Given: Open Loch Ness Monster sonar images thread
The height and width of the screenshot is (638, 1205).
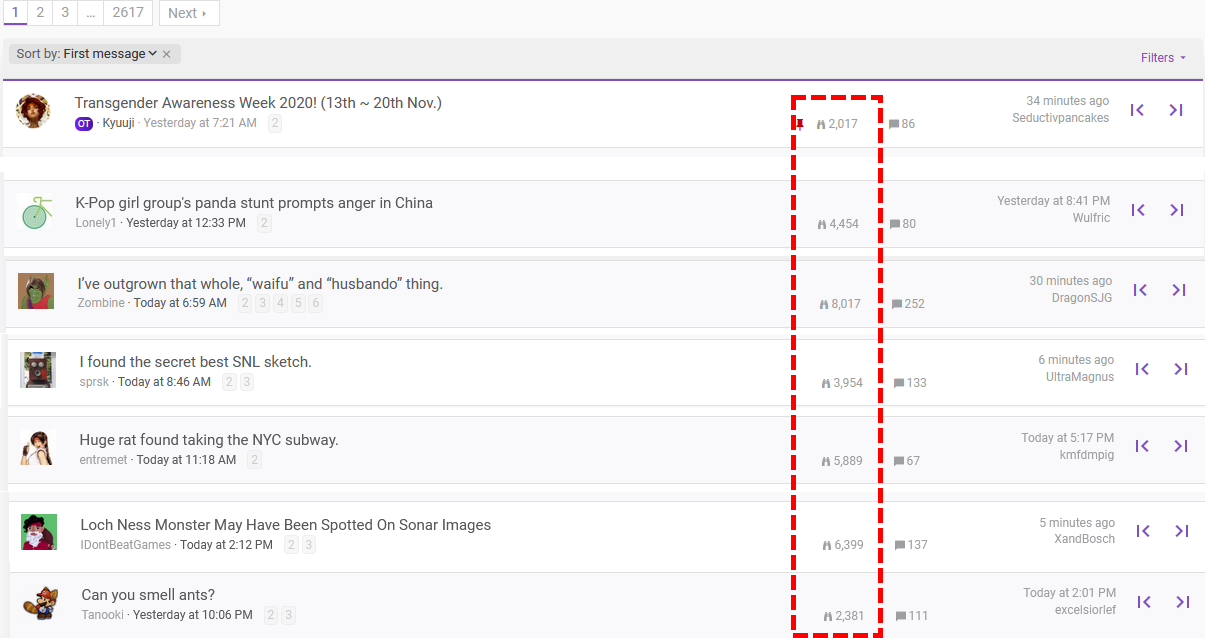Looking at the screenshot, I should [286, 525].
